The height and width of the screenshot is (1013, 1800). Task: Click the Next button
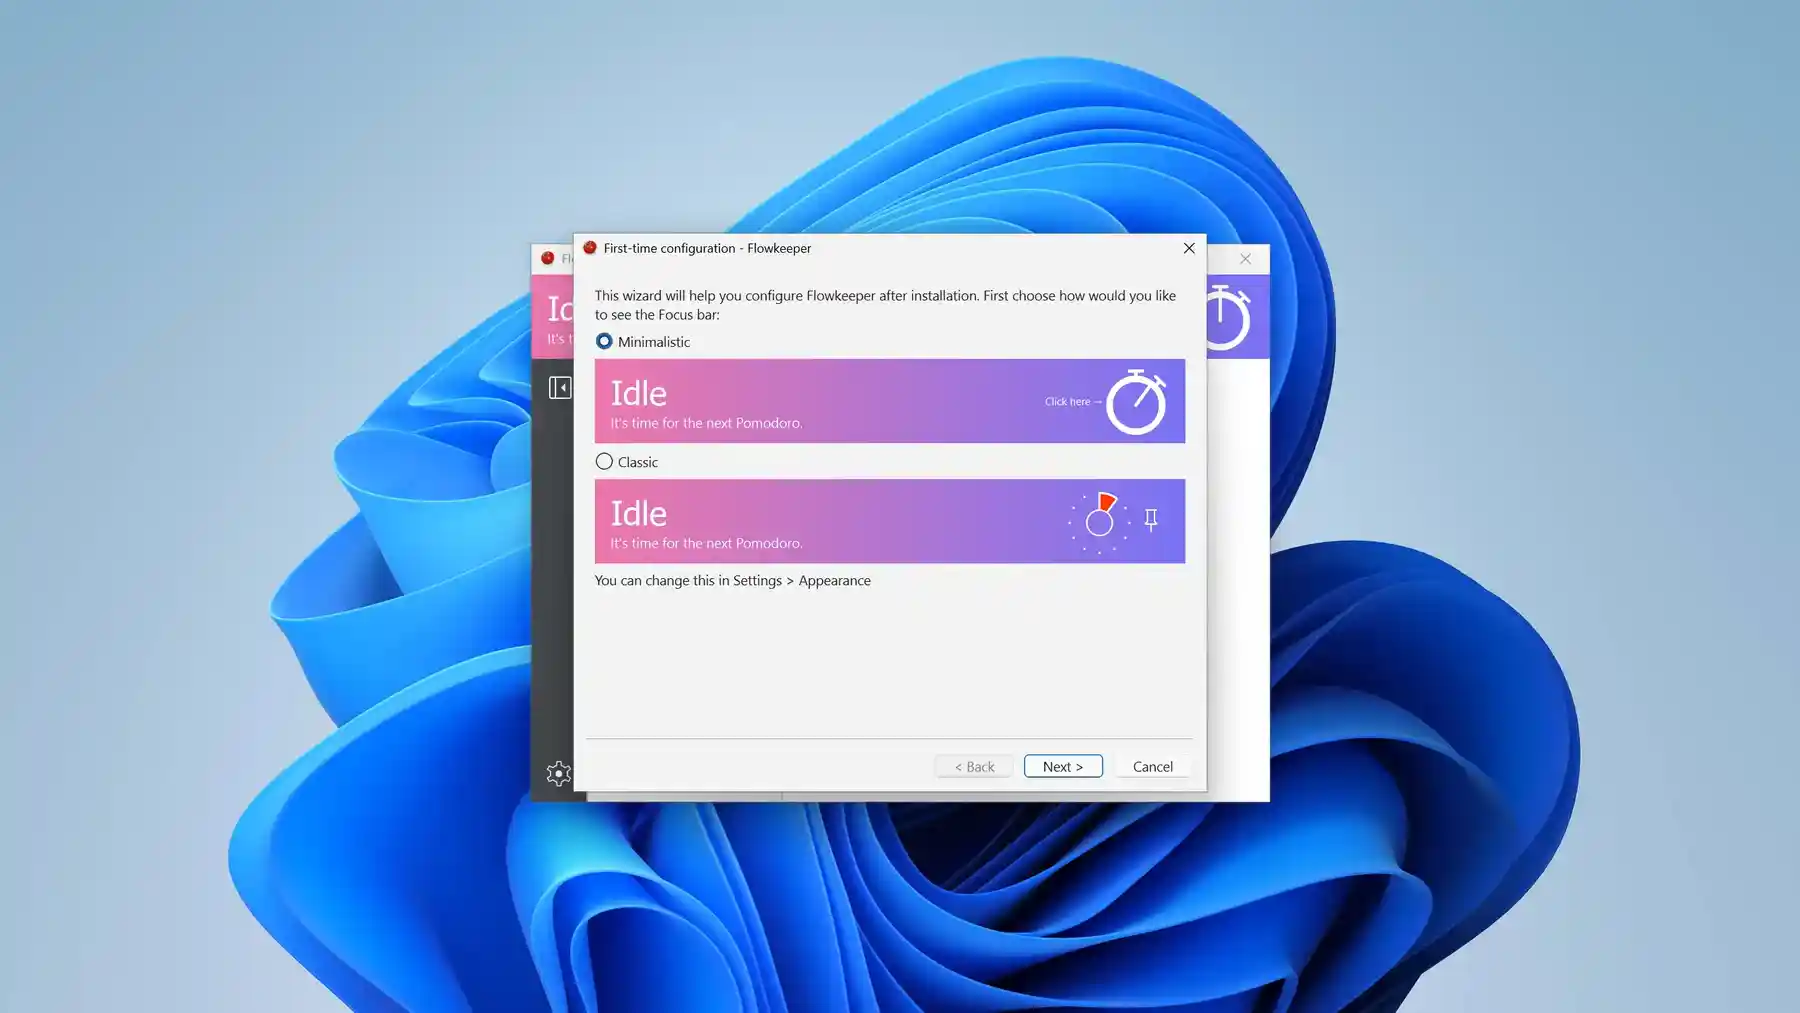point(1063,766)
